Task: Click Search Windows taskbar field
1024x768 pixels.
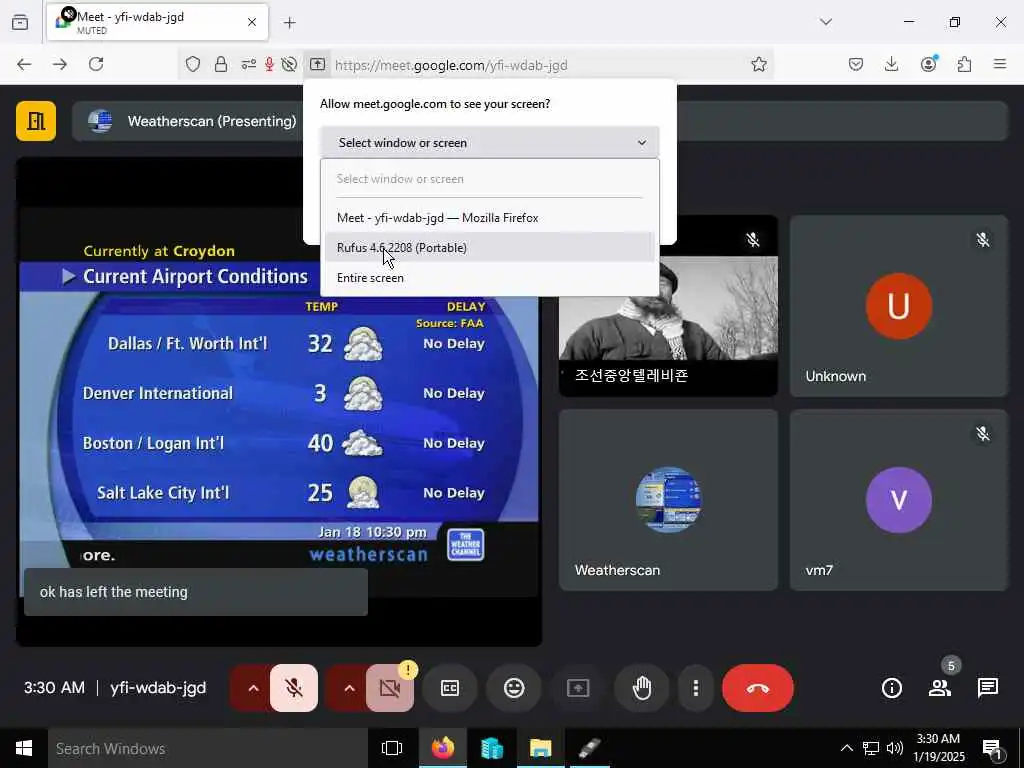Action: click(x=208, y=748)
